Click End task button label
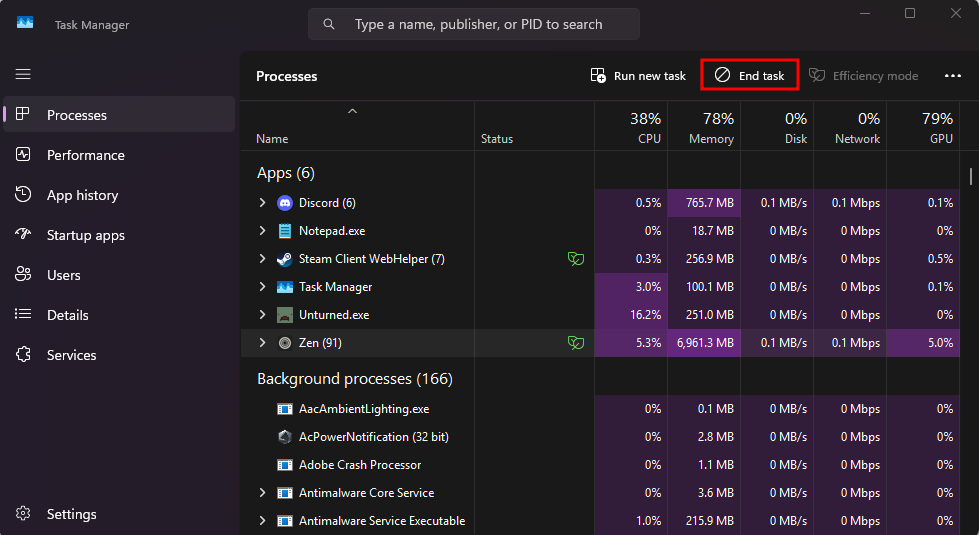Image resolution: width=979 pixels, height=535 pixels. (x=761, y=76)
